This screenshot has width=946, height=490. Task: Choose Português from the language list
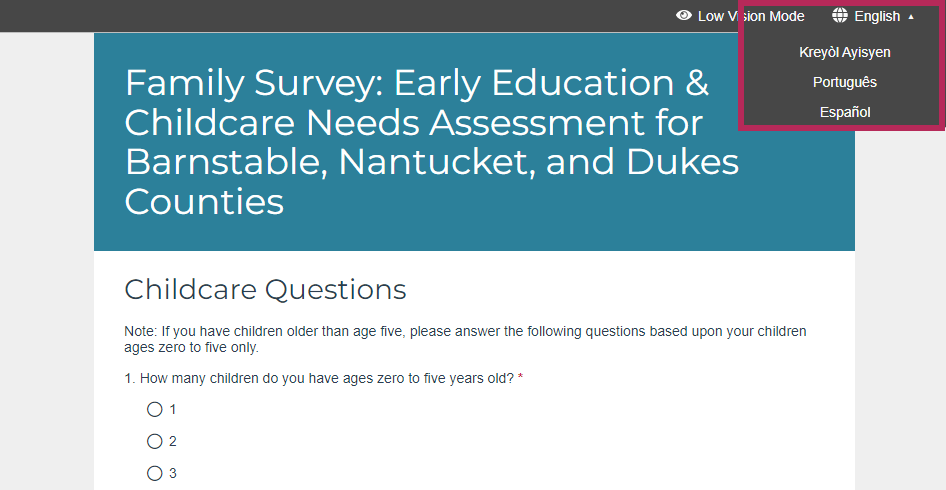845,82
